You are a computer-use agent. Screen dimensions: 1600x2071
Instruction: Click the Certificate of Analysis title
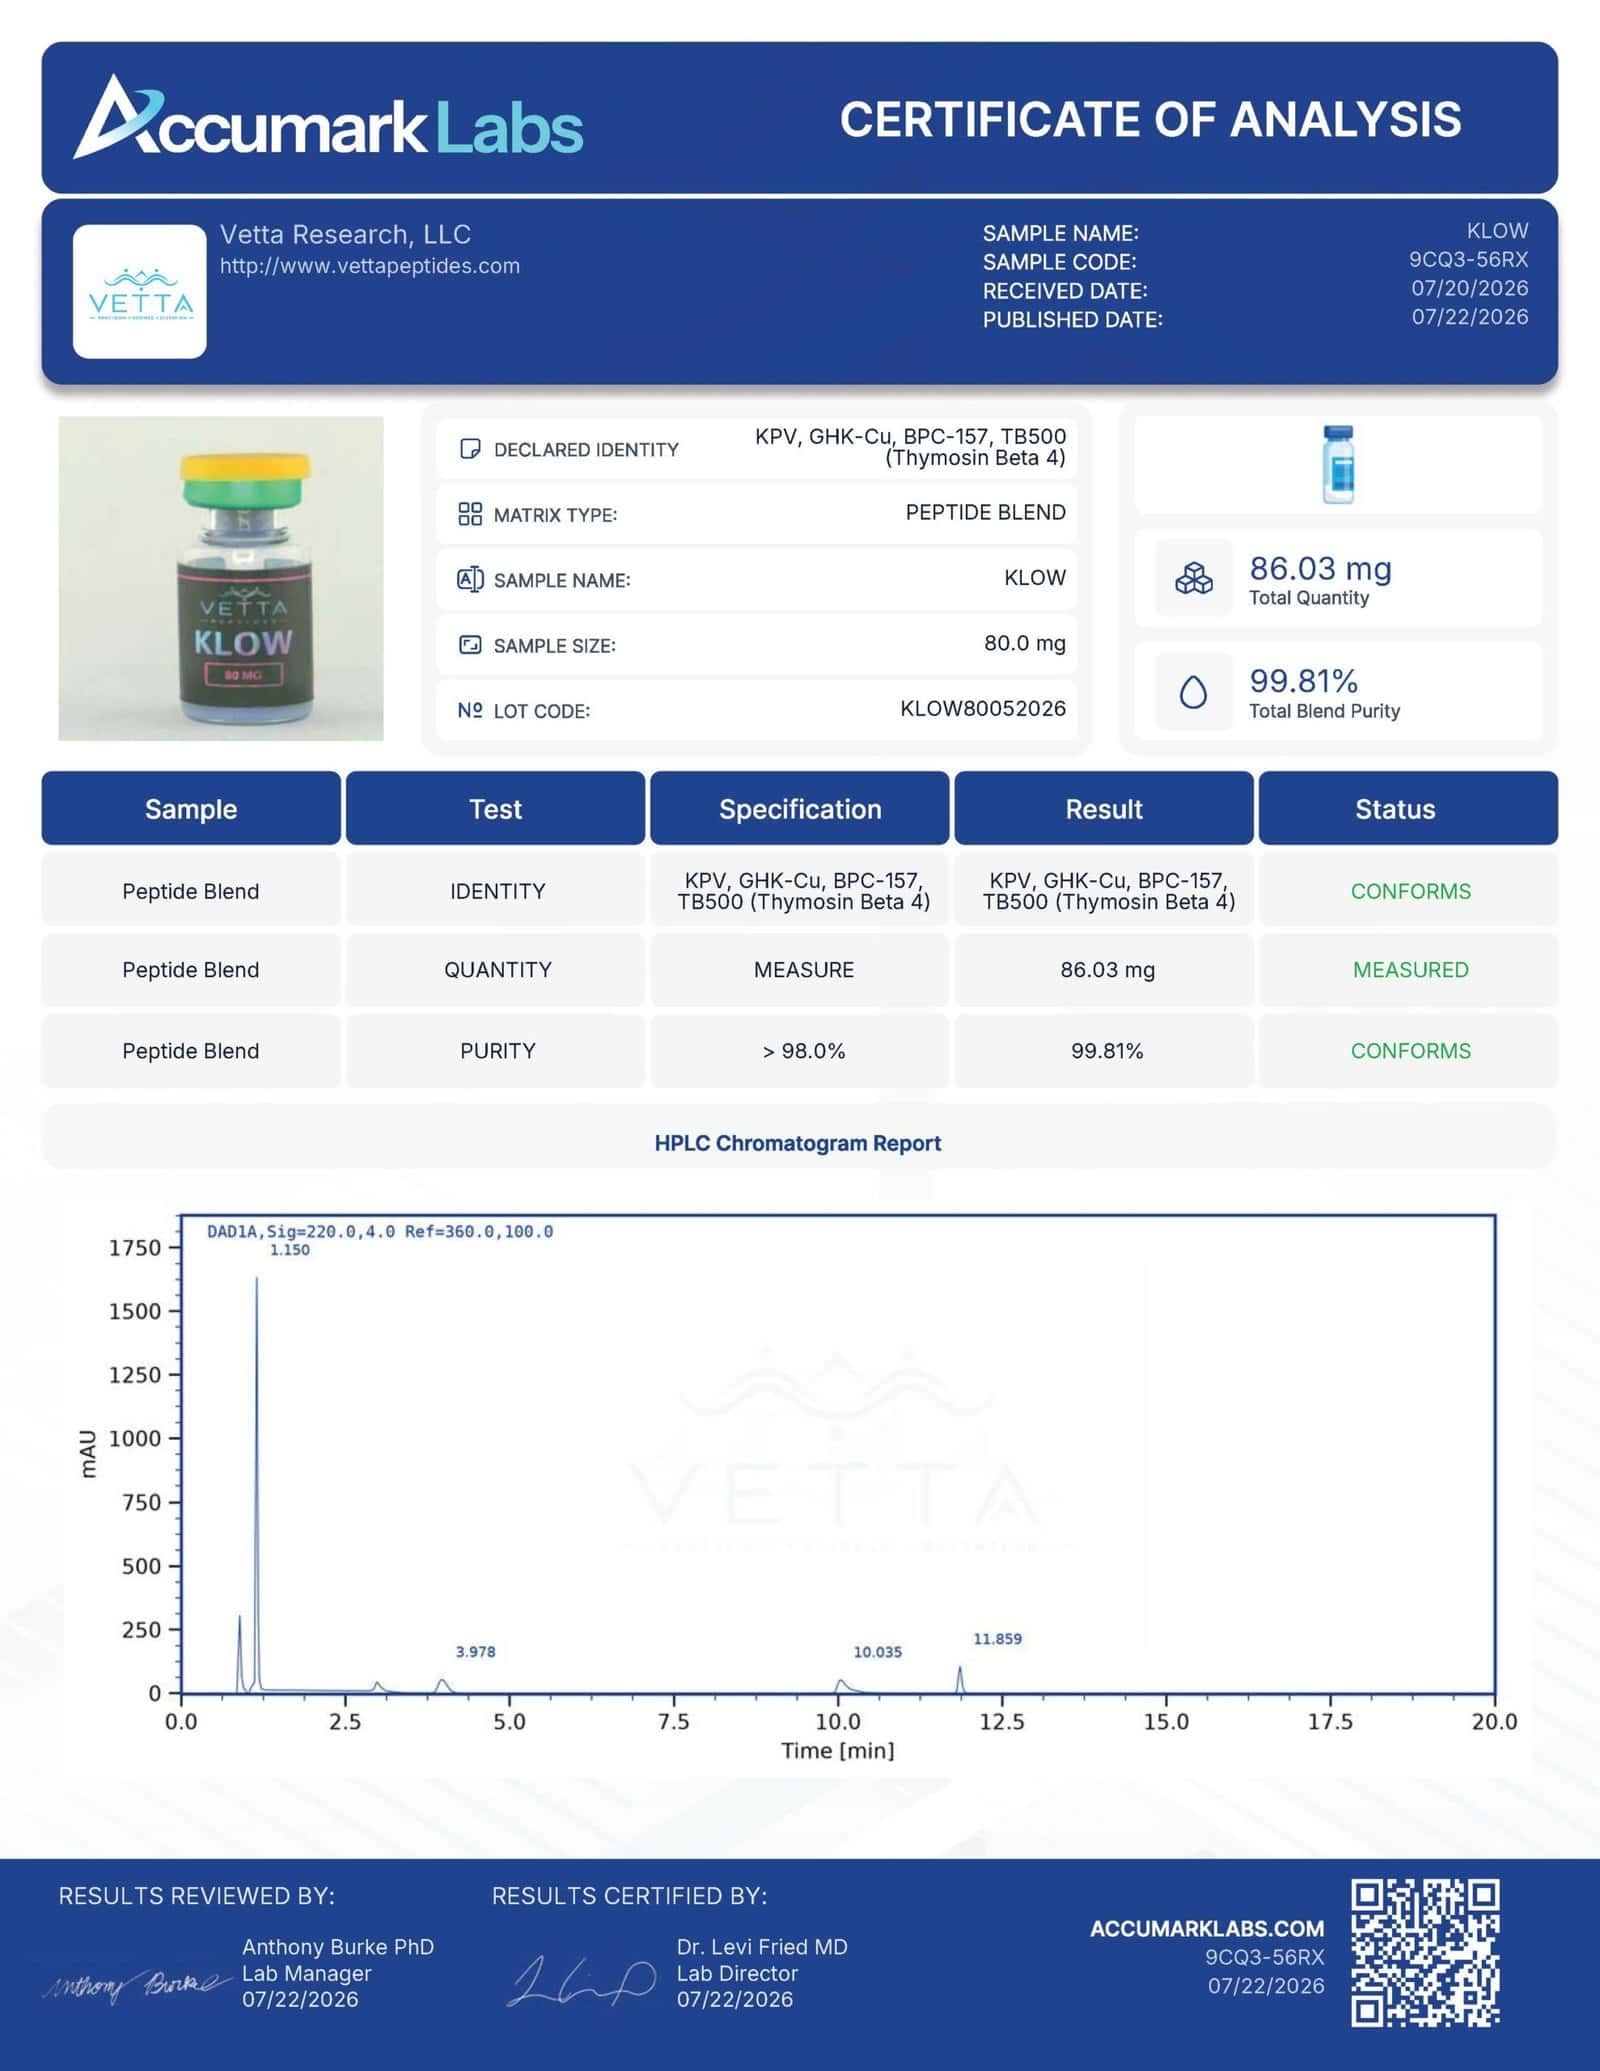tap(1150, 119)
